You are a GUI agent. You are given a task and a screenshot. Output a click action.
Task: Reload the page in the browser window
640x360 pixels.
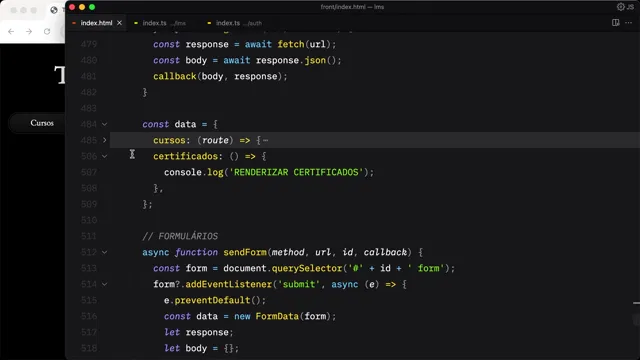coord(47,31)
